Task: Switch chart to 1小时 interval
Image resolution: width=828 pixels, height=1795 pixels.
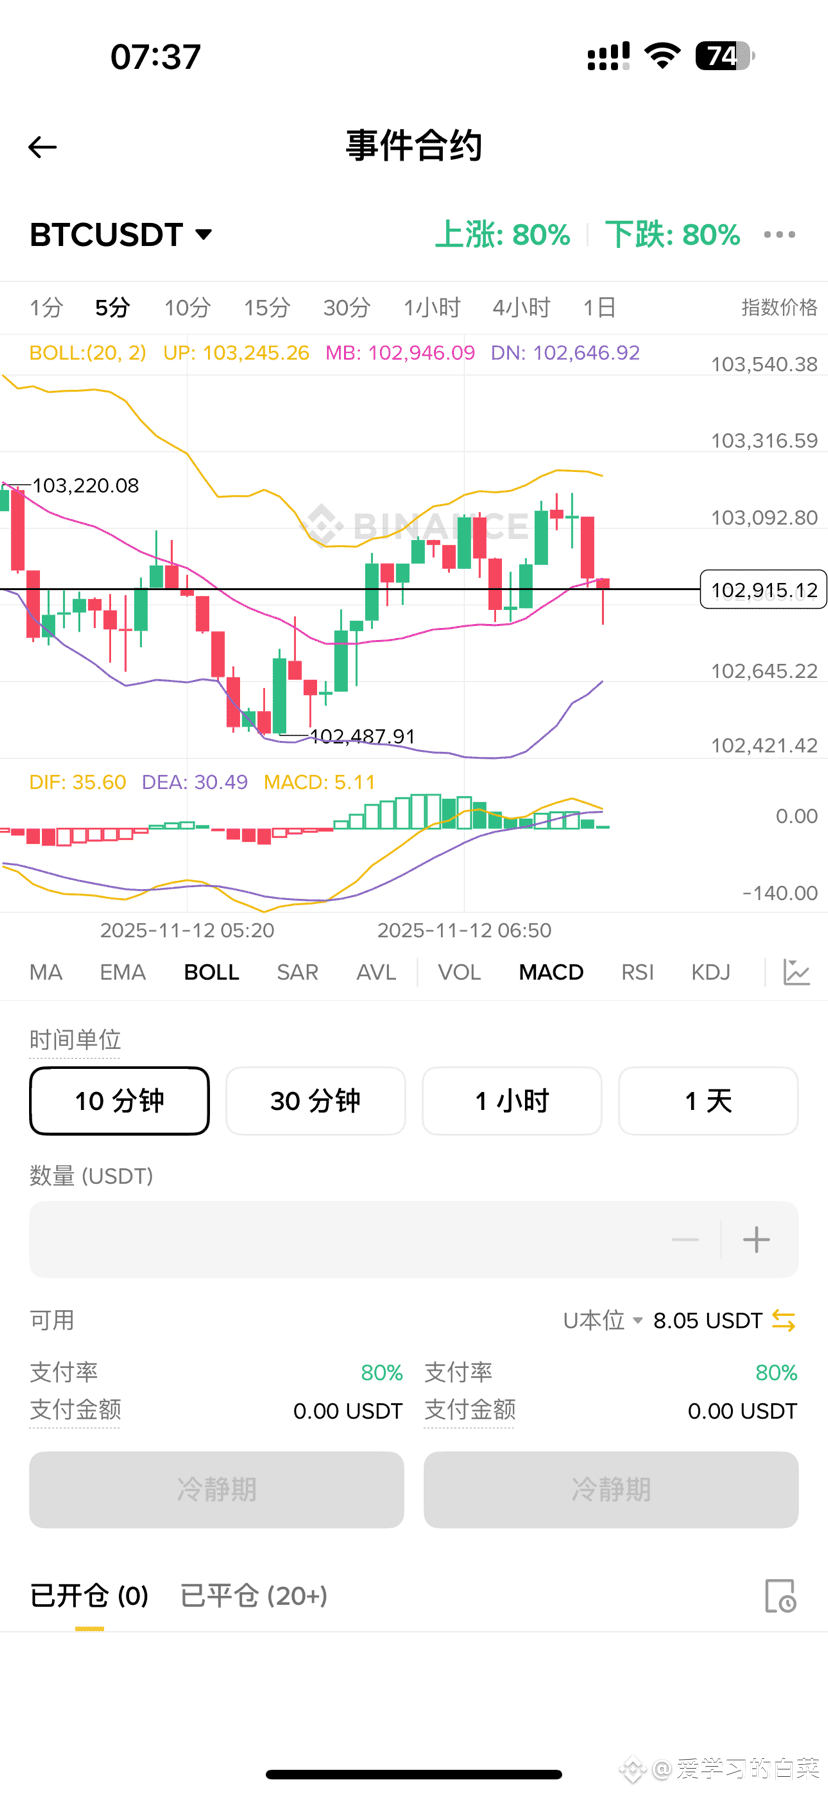Action: click(432, 308)
